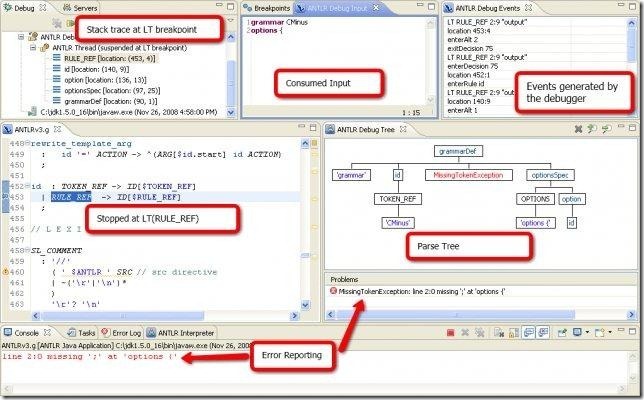Viewport: 644px width, 400px height.
Task: Click the zoom out icon in Debug Tree toolbar
Action: [x=606, y=129]
